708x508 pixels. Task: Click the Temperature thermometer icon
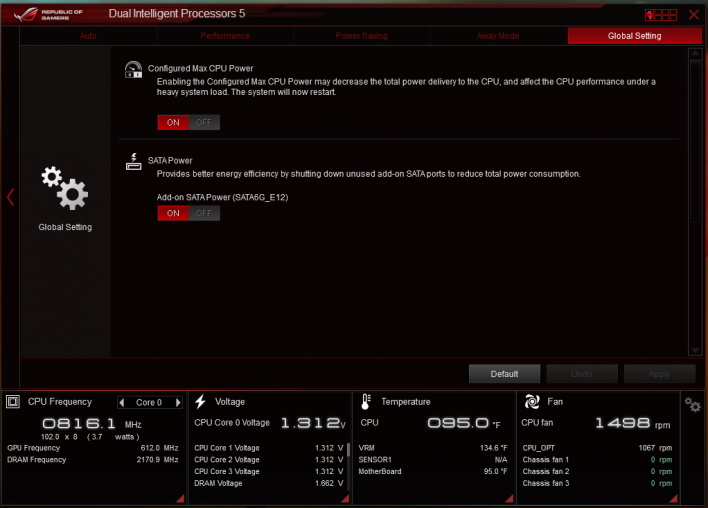pyautogui.click(x=366, y=401)
